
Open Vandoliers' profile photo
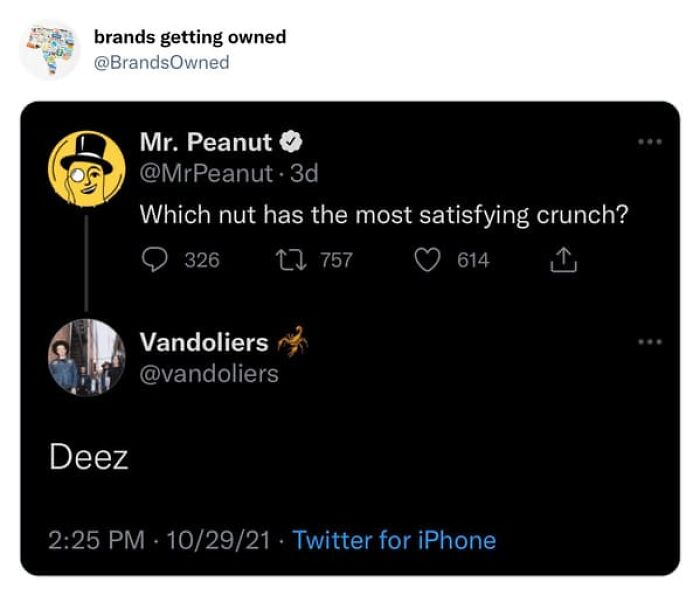(86, 357)
